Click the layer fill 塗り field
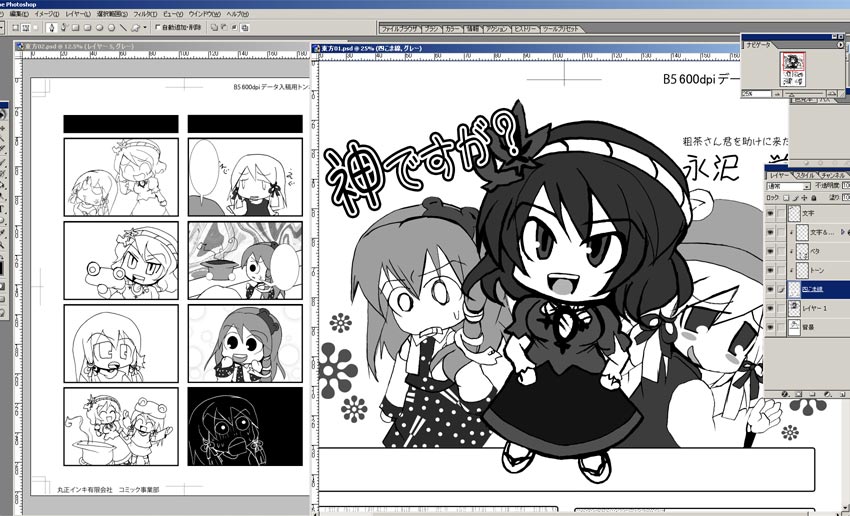850x516 pixels. tap(846, 197)
